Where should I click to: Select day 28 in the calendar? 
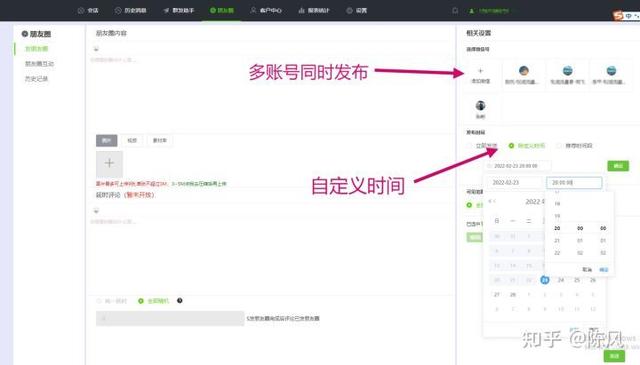[x=513, y=294]
